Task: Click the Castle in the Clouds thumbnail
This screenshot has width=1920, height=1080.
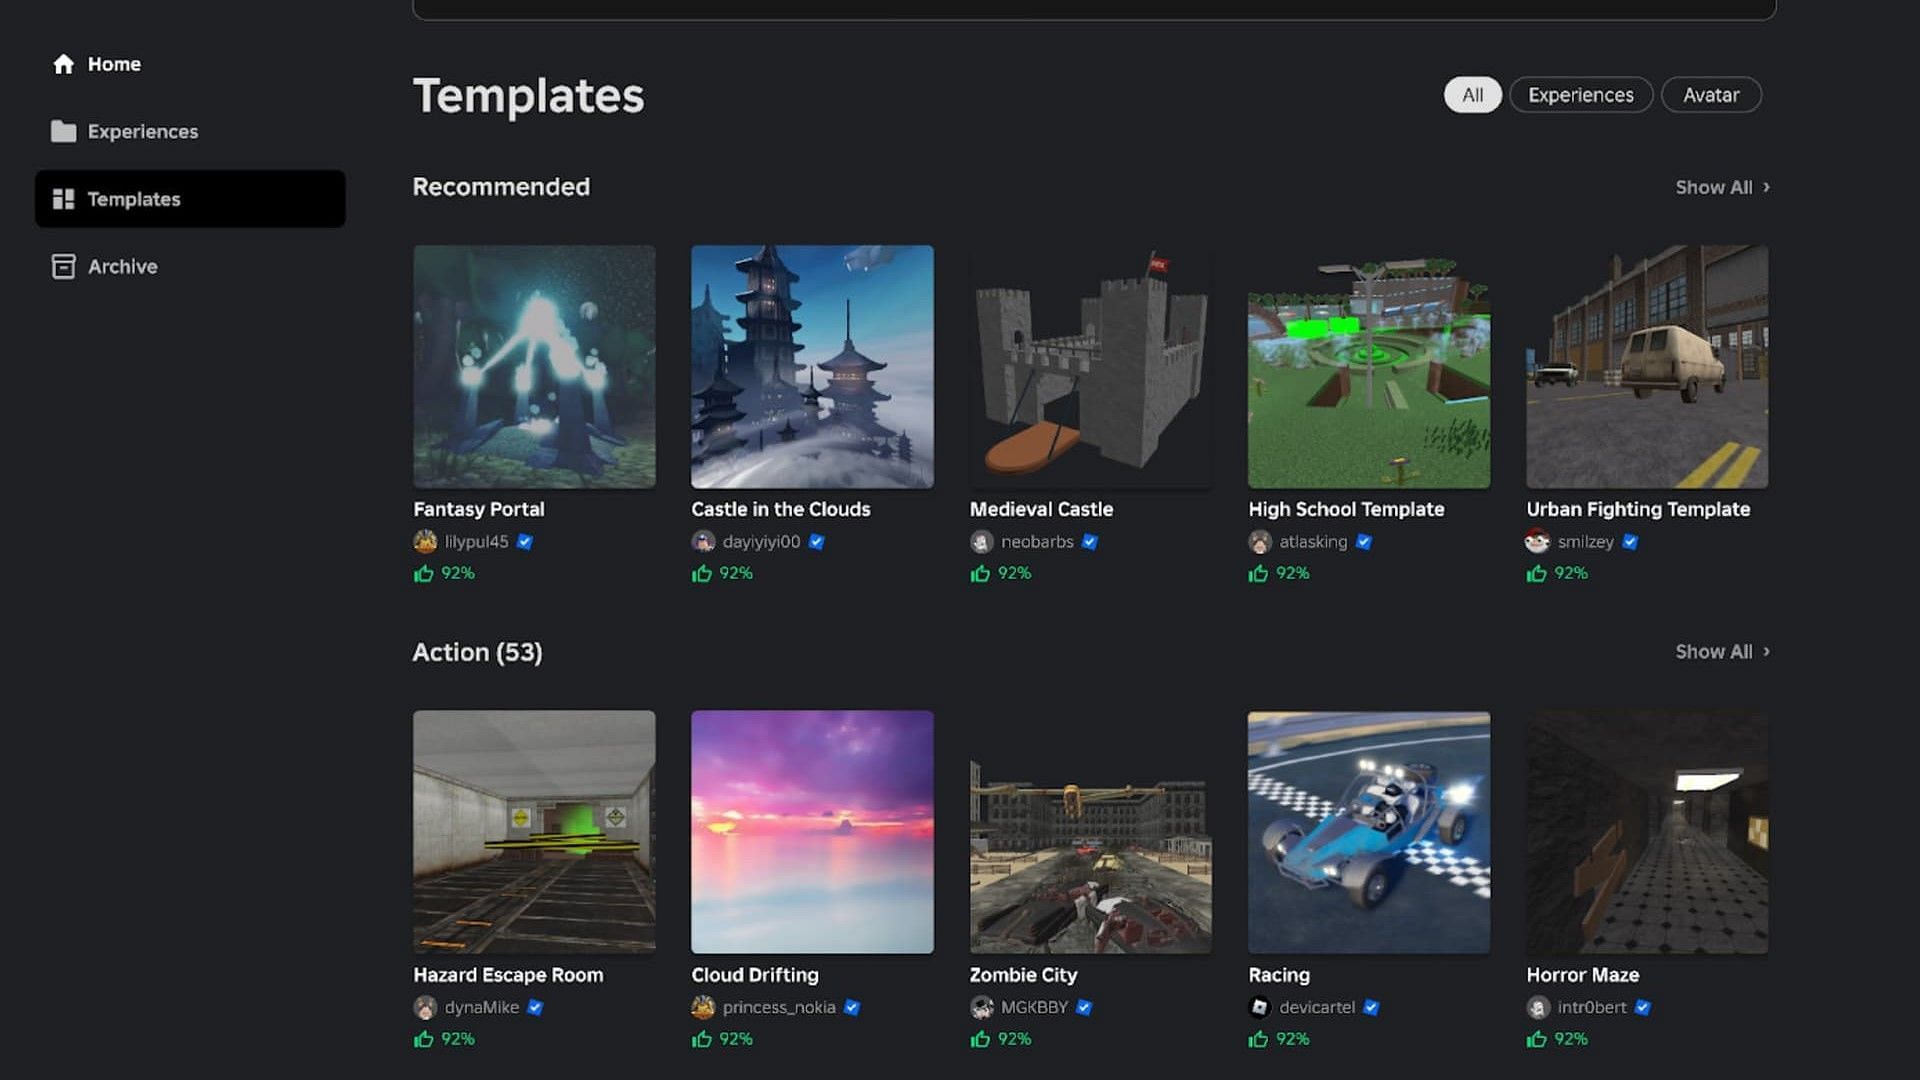Action: (x=811, y=365)
